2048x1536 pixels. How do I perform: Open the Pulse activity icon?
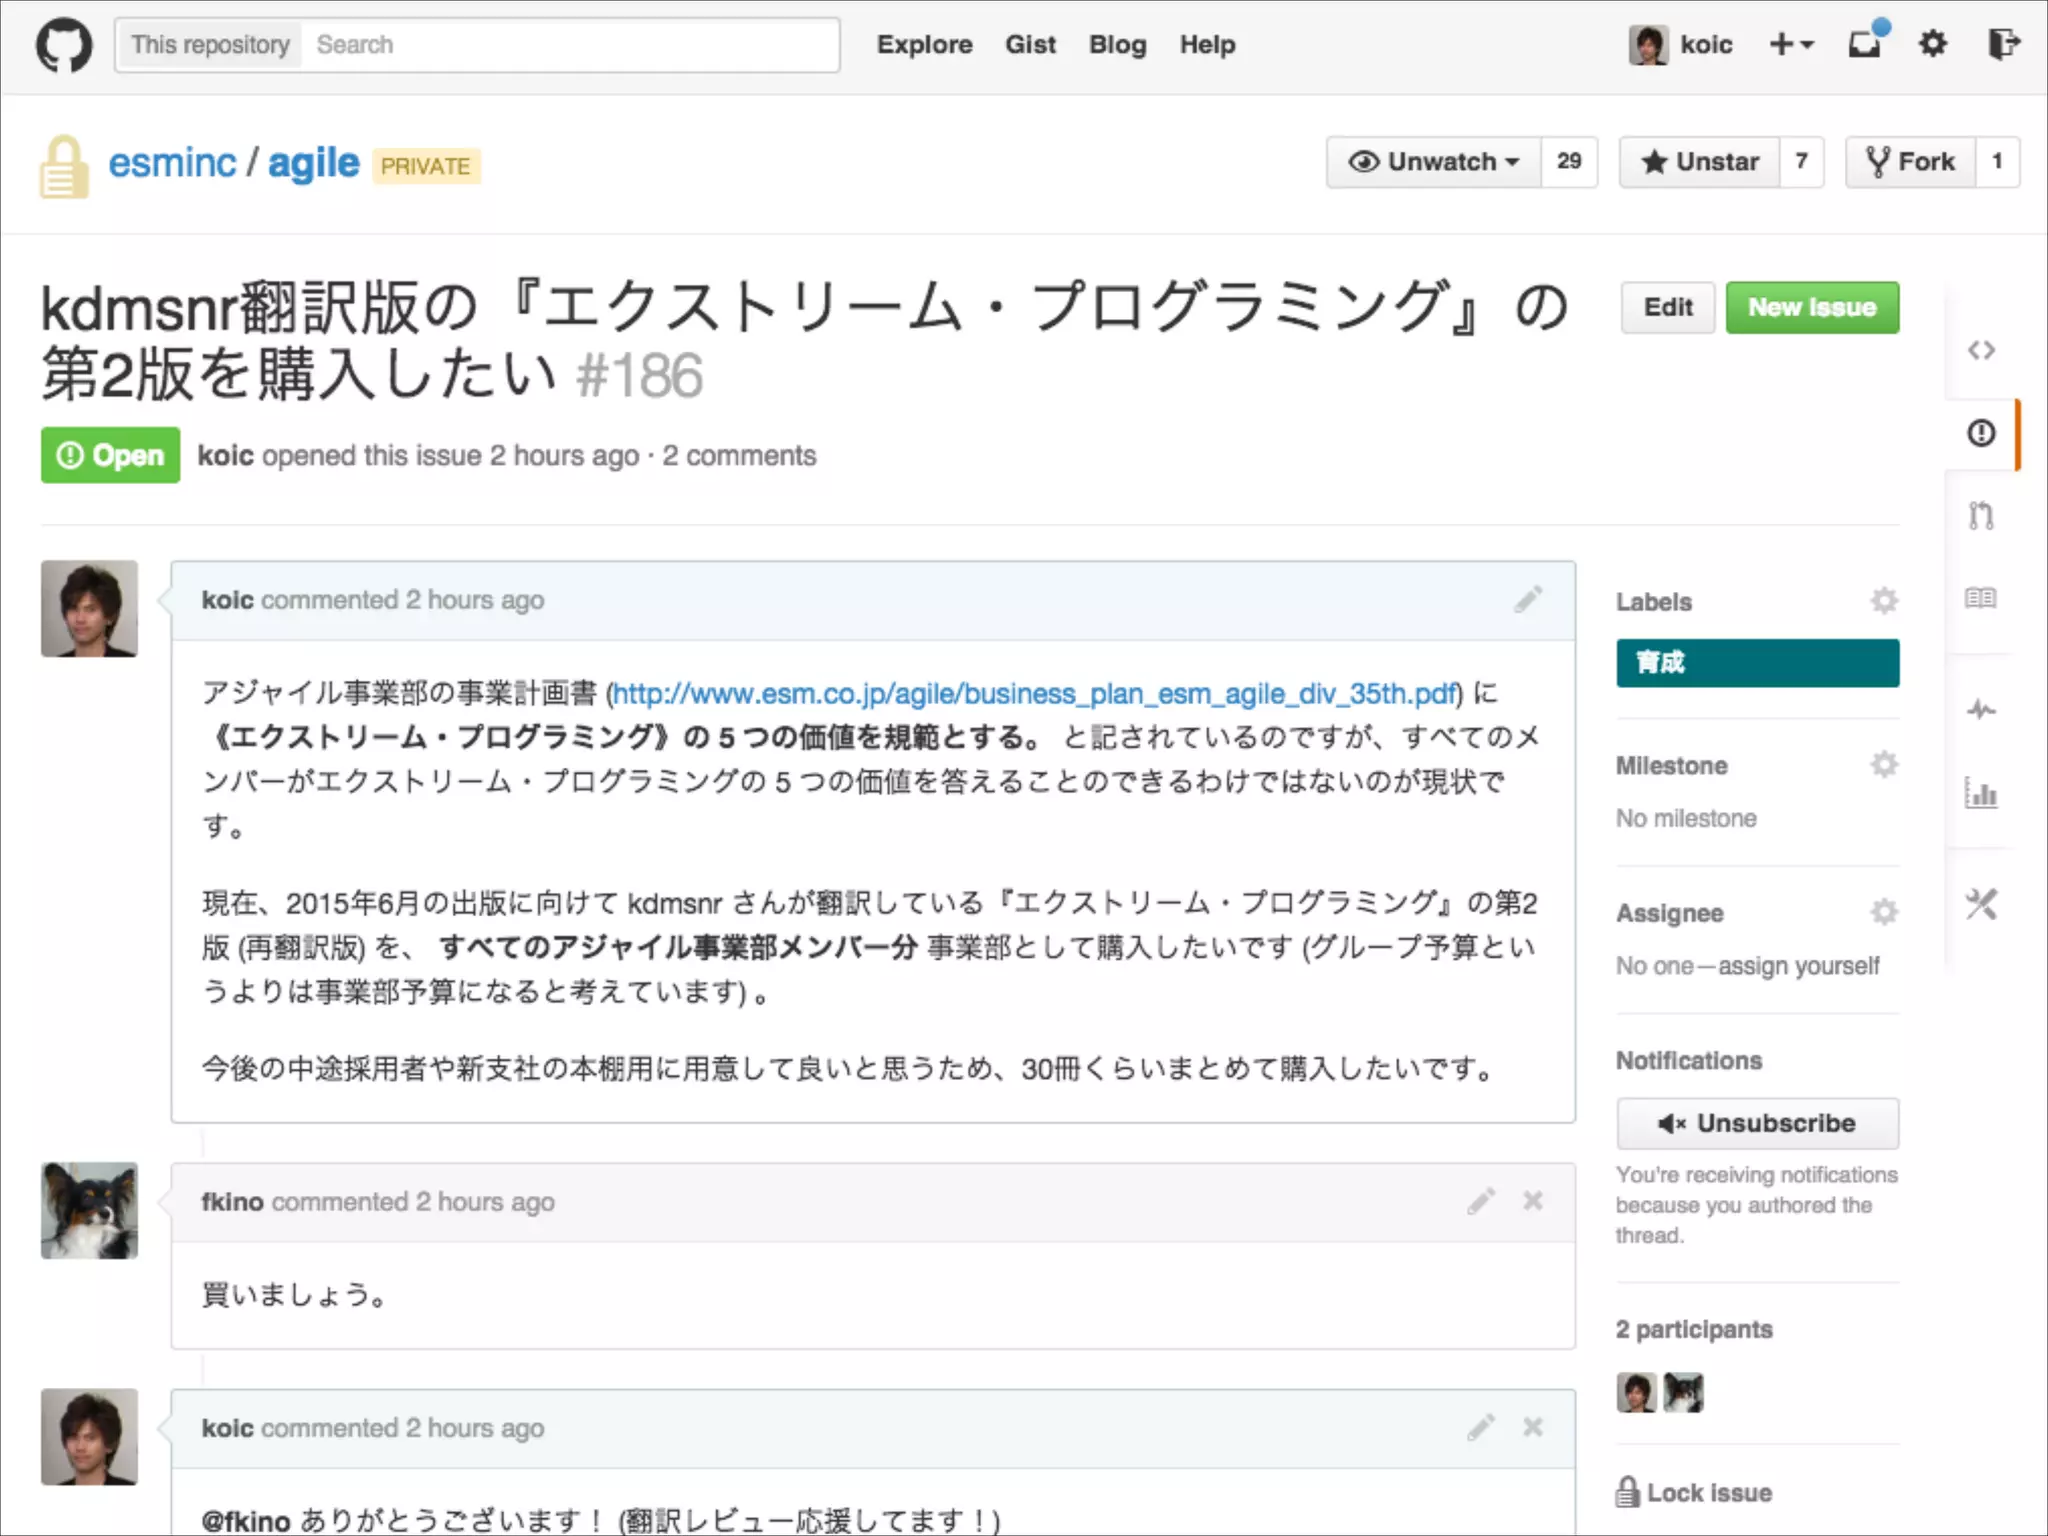[1981, 710]
